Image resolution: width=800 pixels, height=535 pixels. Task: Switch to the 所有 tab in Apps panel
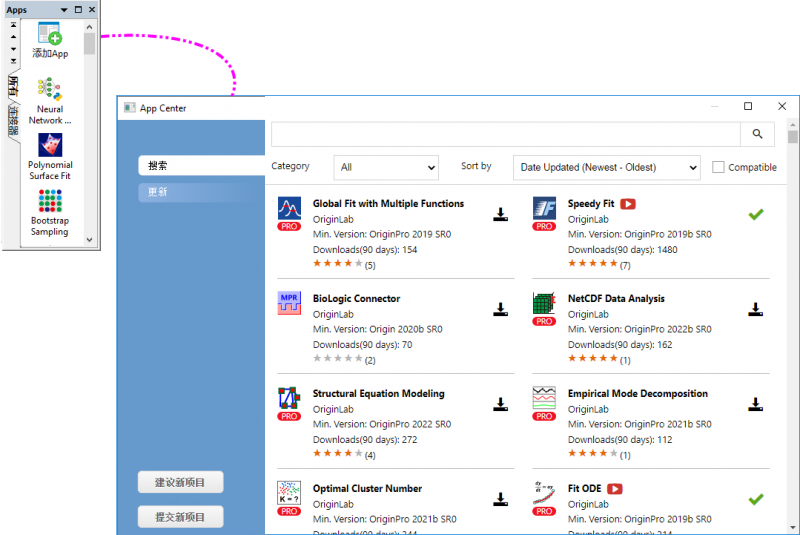click(13, 87)
